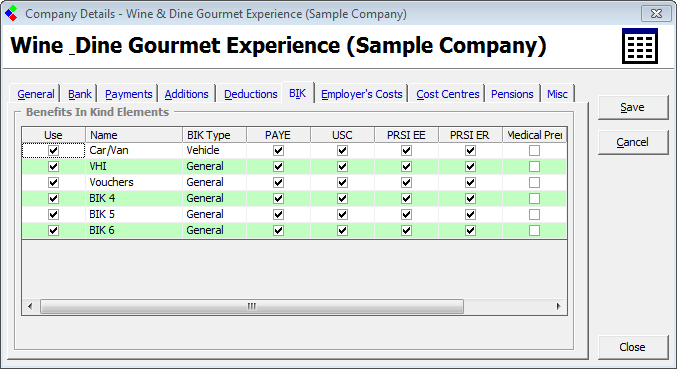Check Medical Premium for BIK 6
The width and height of the screenshot is (677, 369).
(535, 230)
